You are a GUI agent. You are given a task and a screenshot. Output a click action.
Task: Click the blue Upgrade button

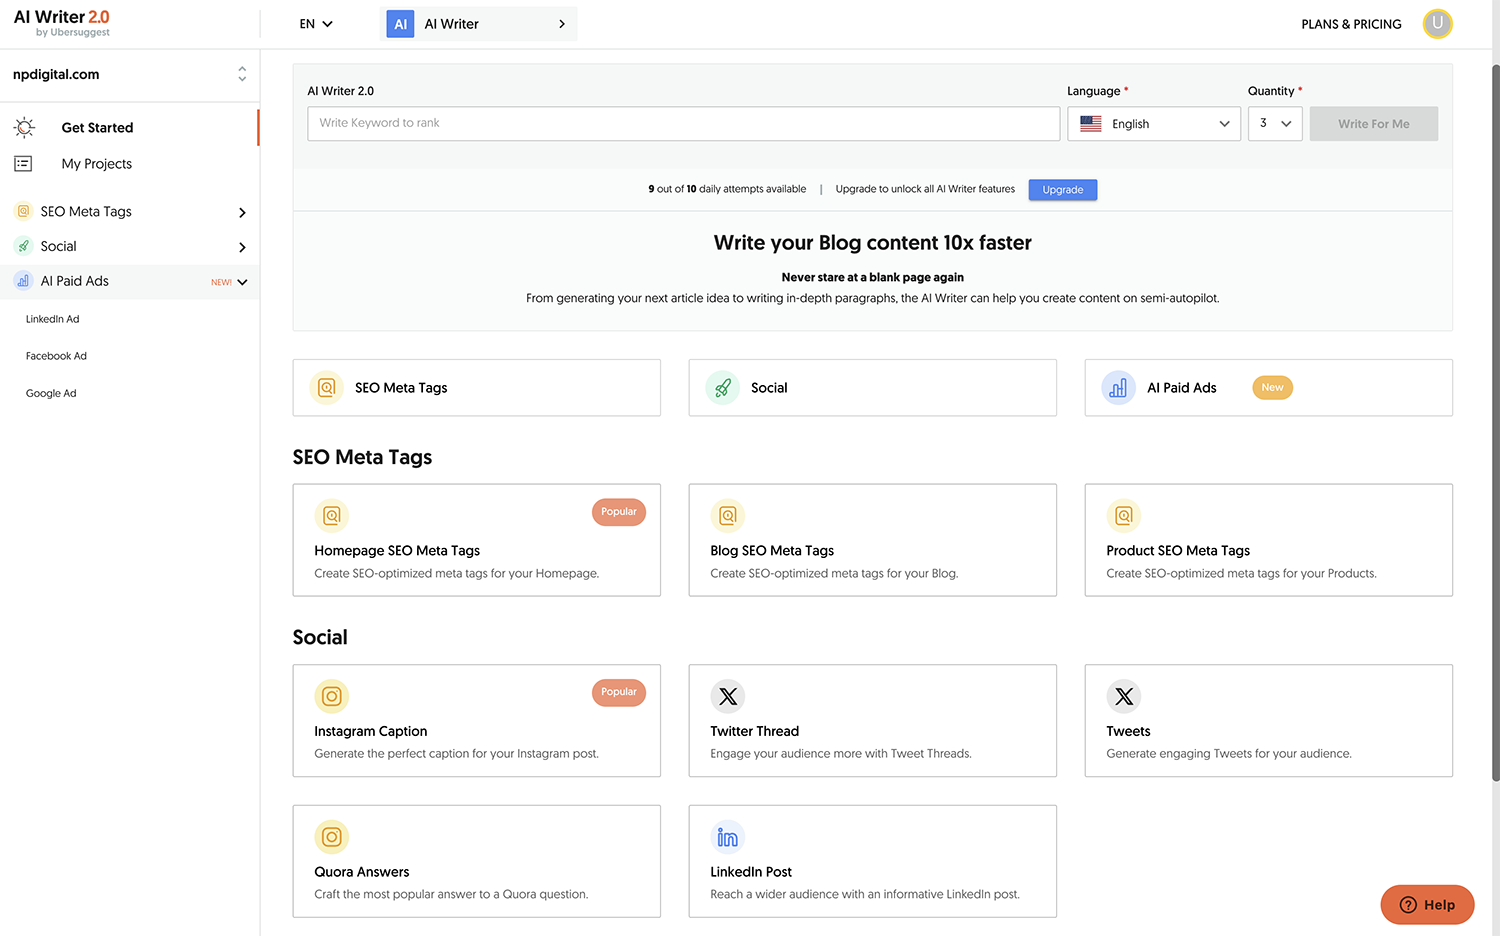1062,189
